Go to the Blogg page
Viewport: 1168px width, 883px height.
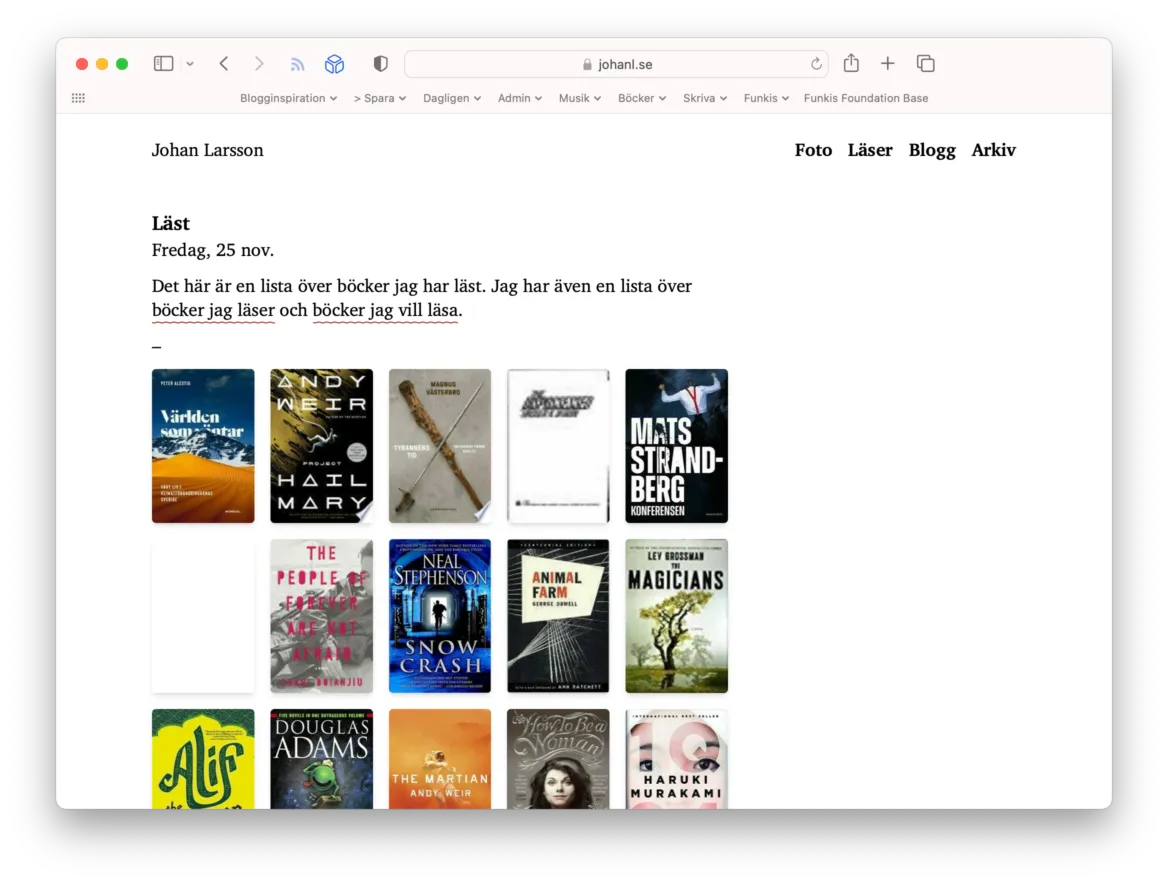932,151
